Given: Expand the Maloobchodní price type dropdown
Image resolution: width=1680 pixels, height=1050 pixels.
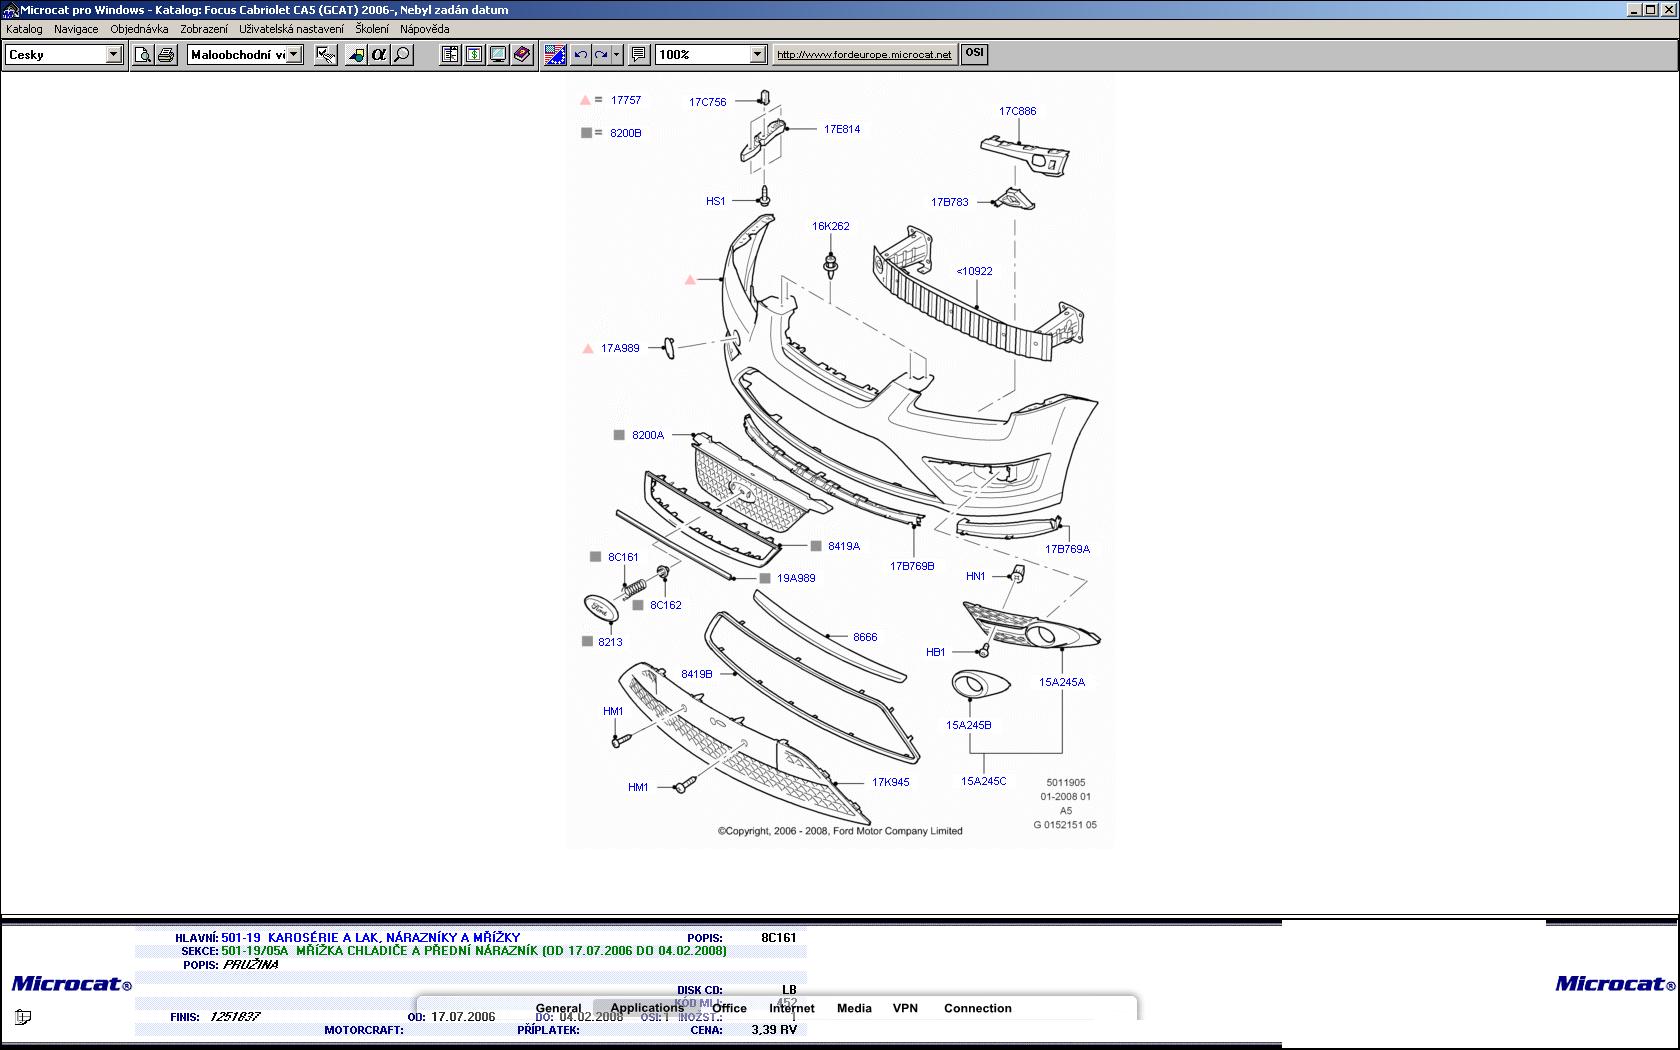Looking at the screenshot, I should (294, 55).
